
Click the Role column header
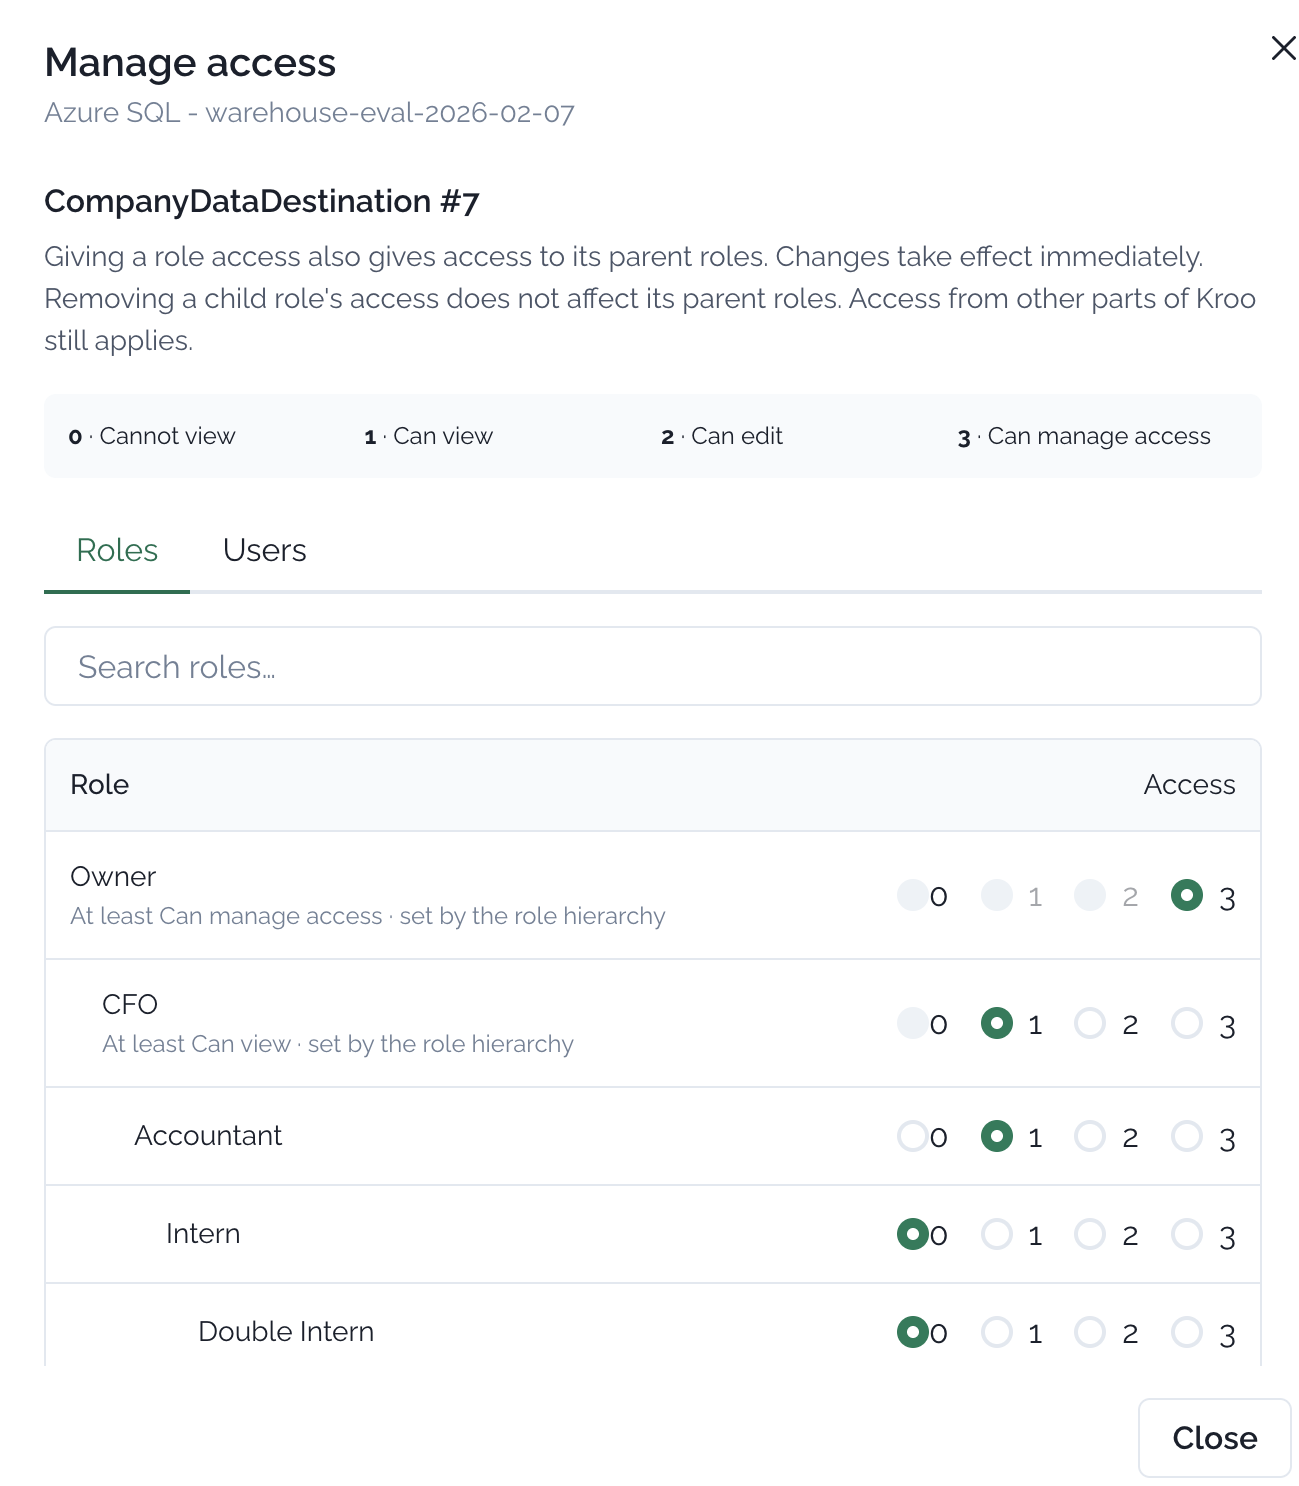pyautogui.click(x=99, y=784)
